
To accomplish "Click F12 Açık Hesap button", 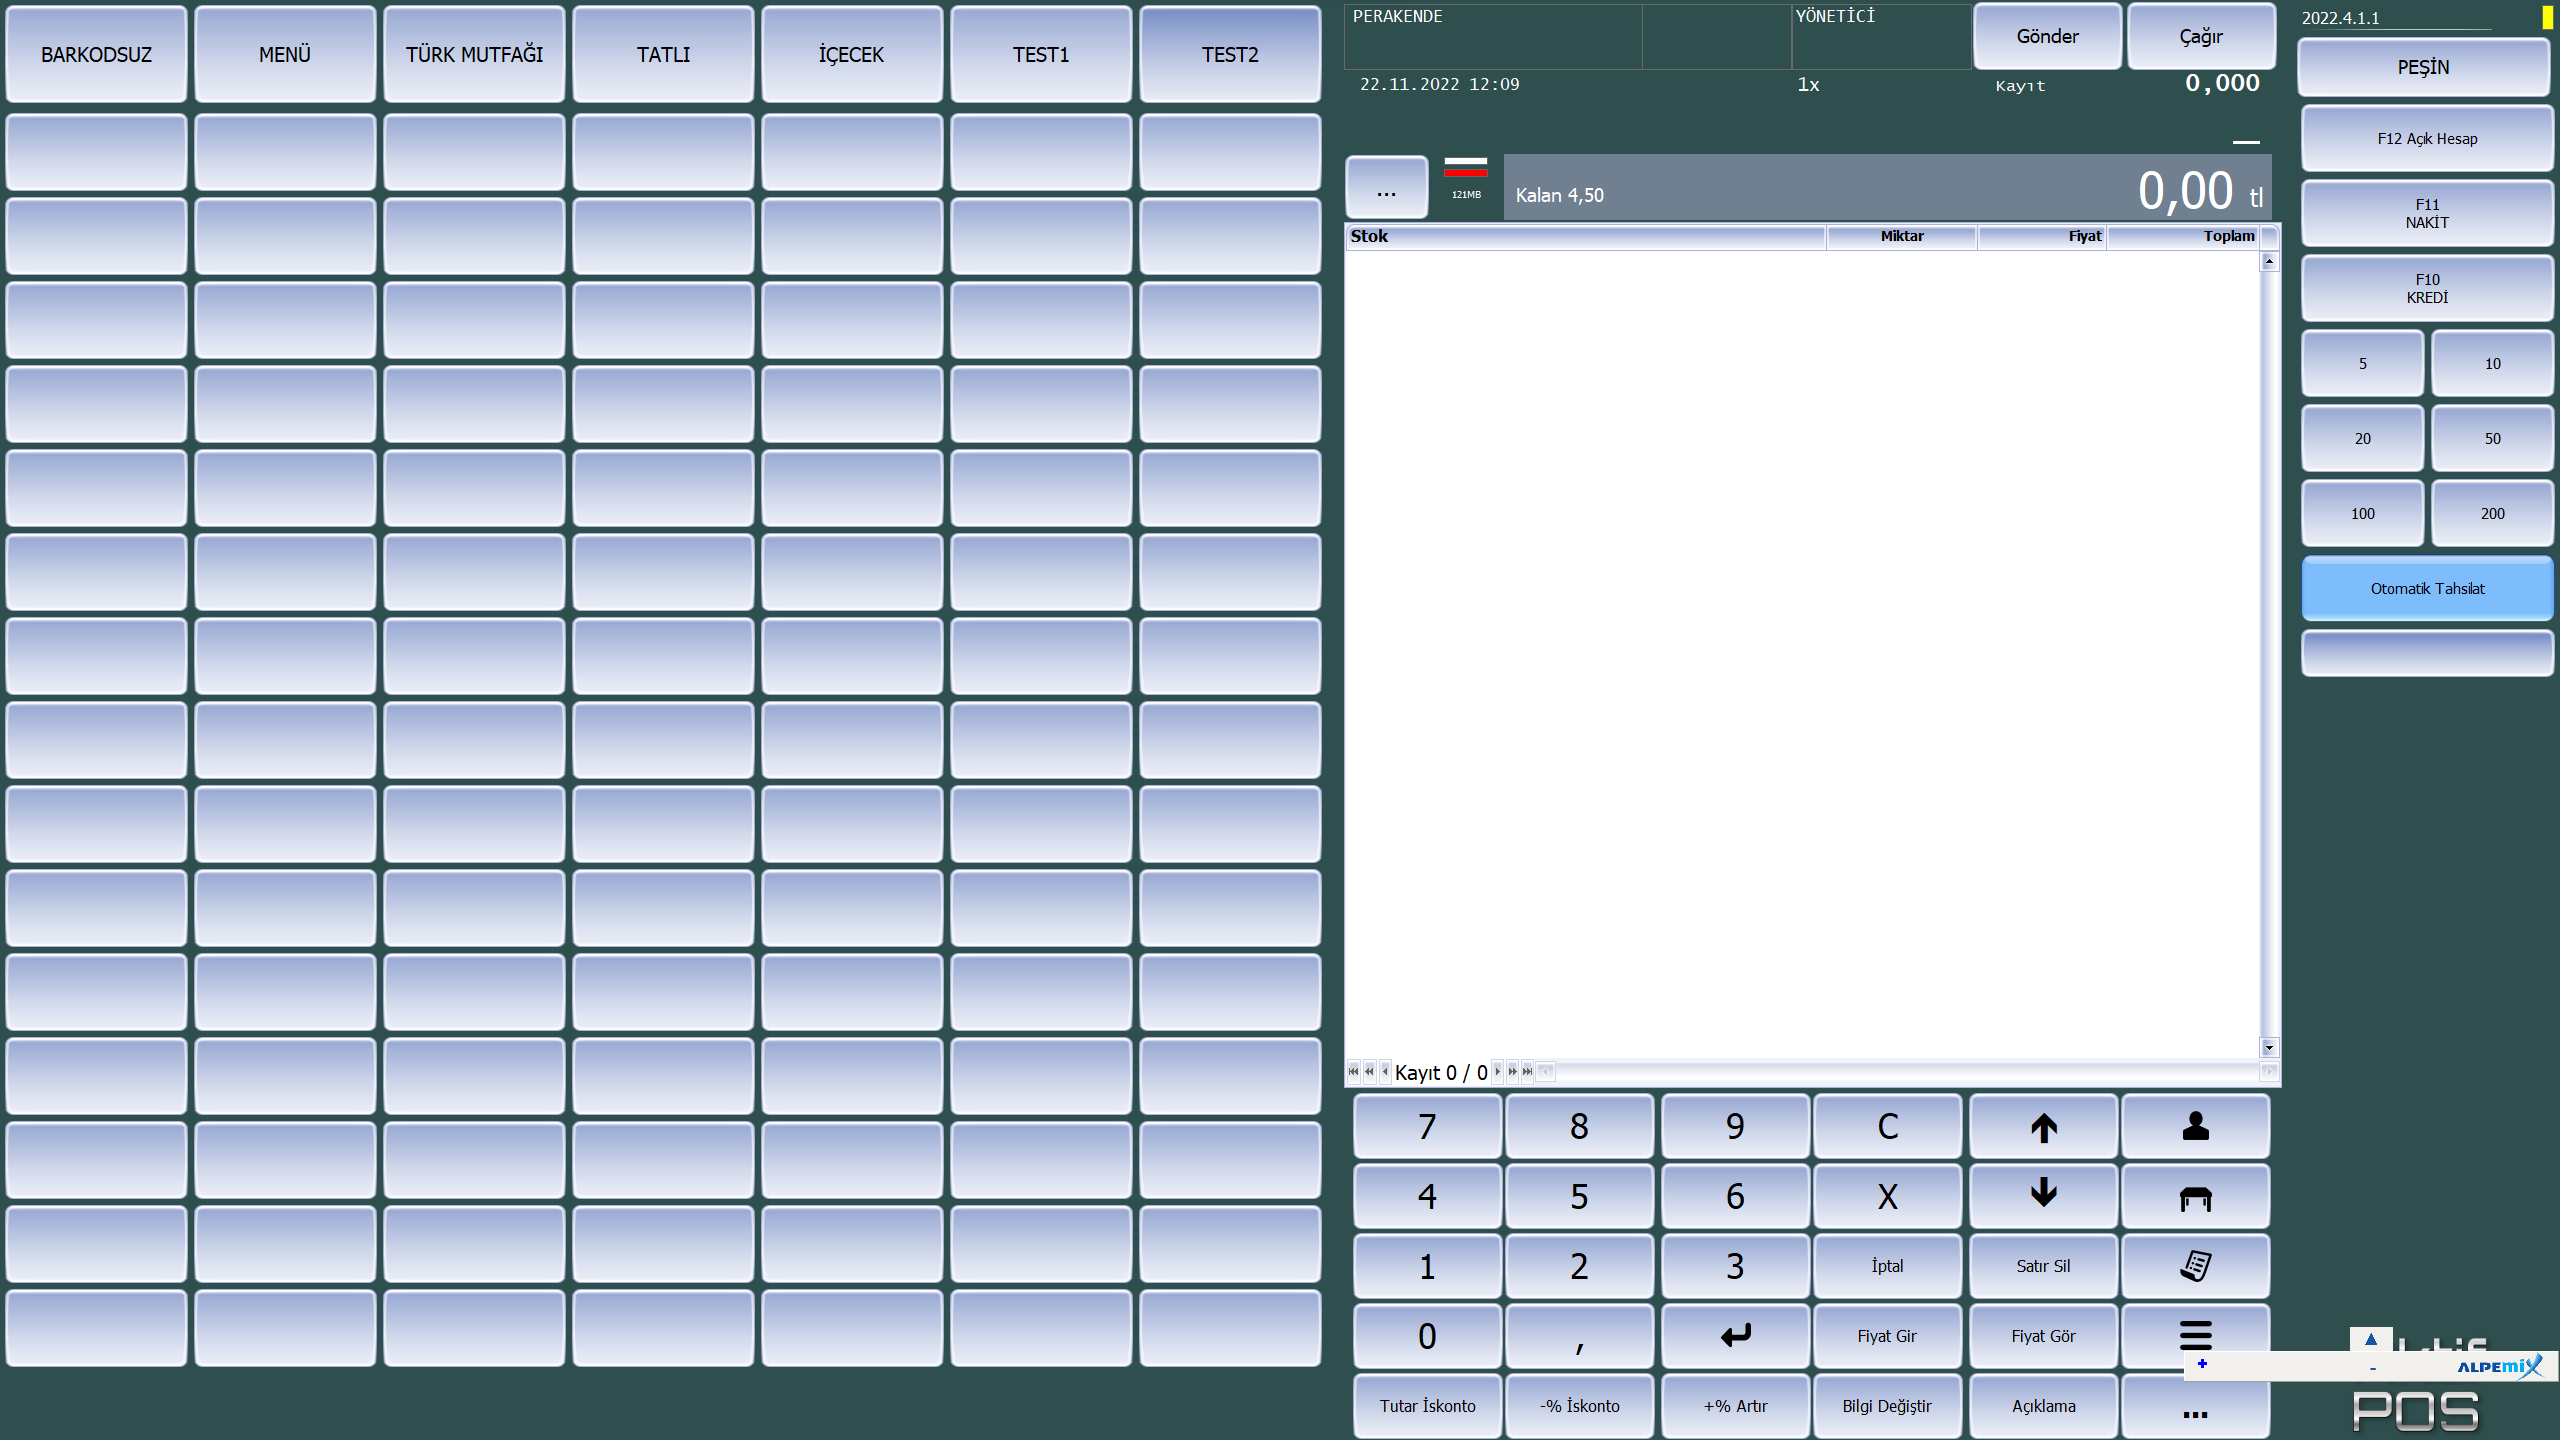I will click(2427, 139).
